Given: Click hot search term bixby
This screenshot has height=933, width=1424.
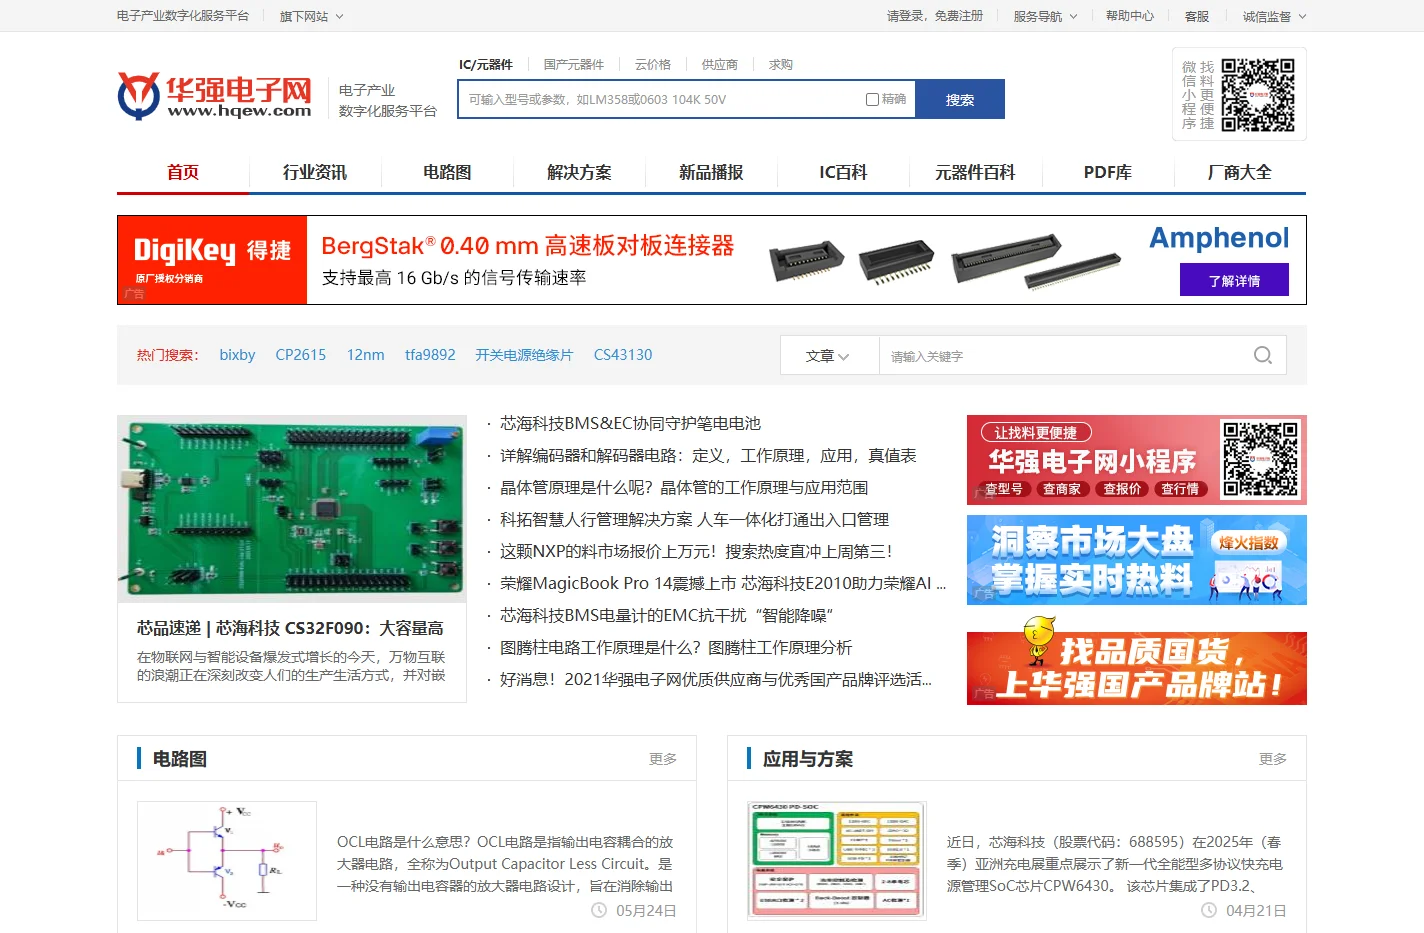Looking at the screenshot, I should (x=237, y=355).
